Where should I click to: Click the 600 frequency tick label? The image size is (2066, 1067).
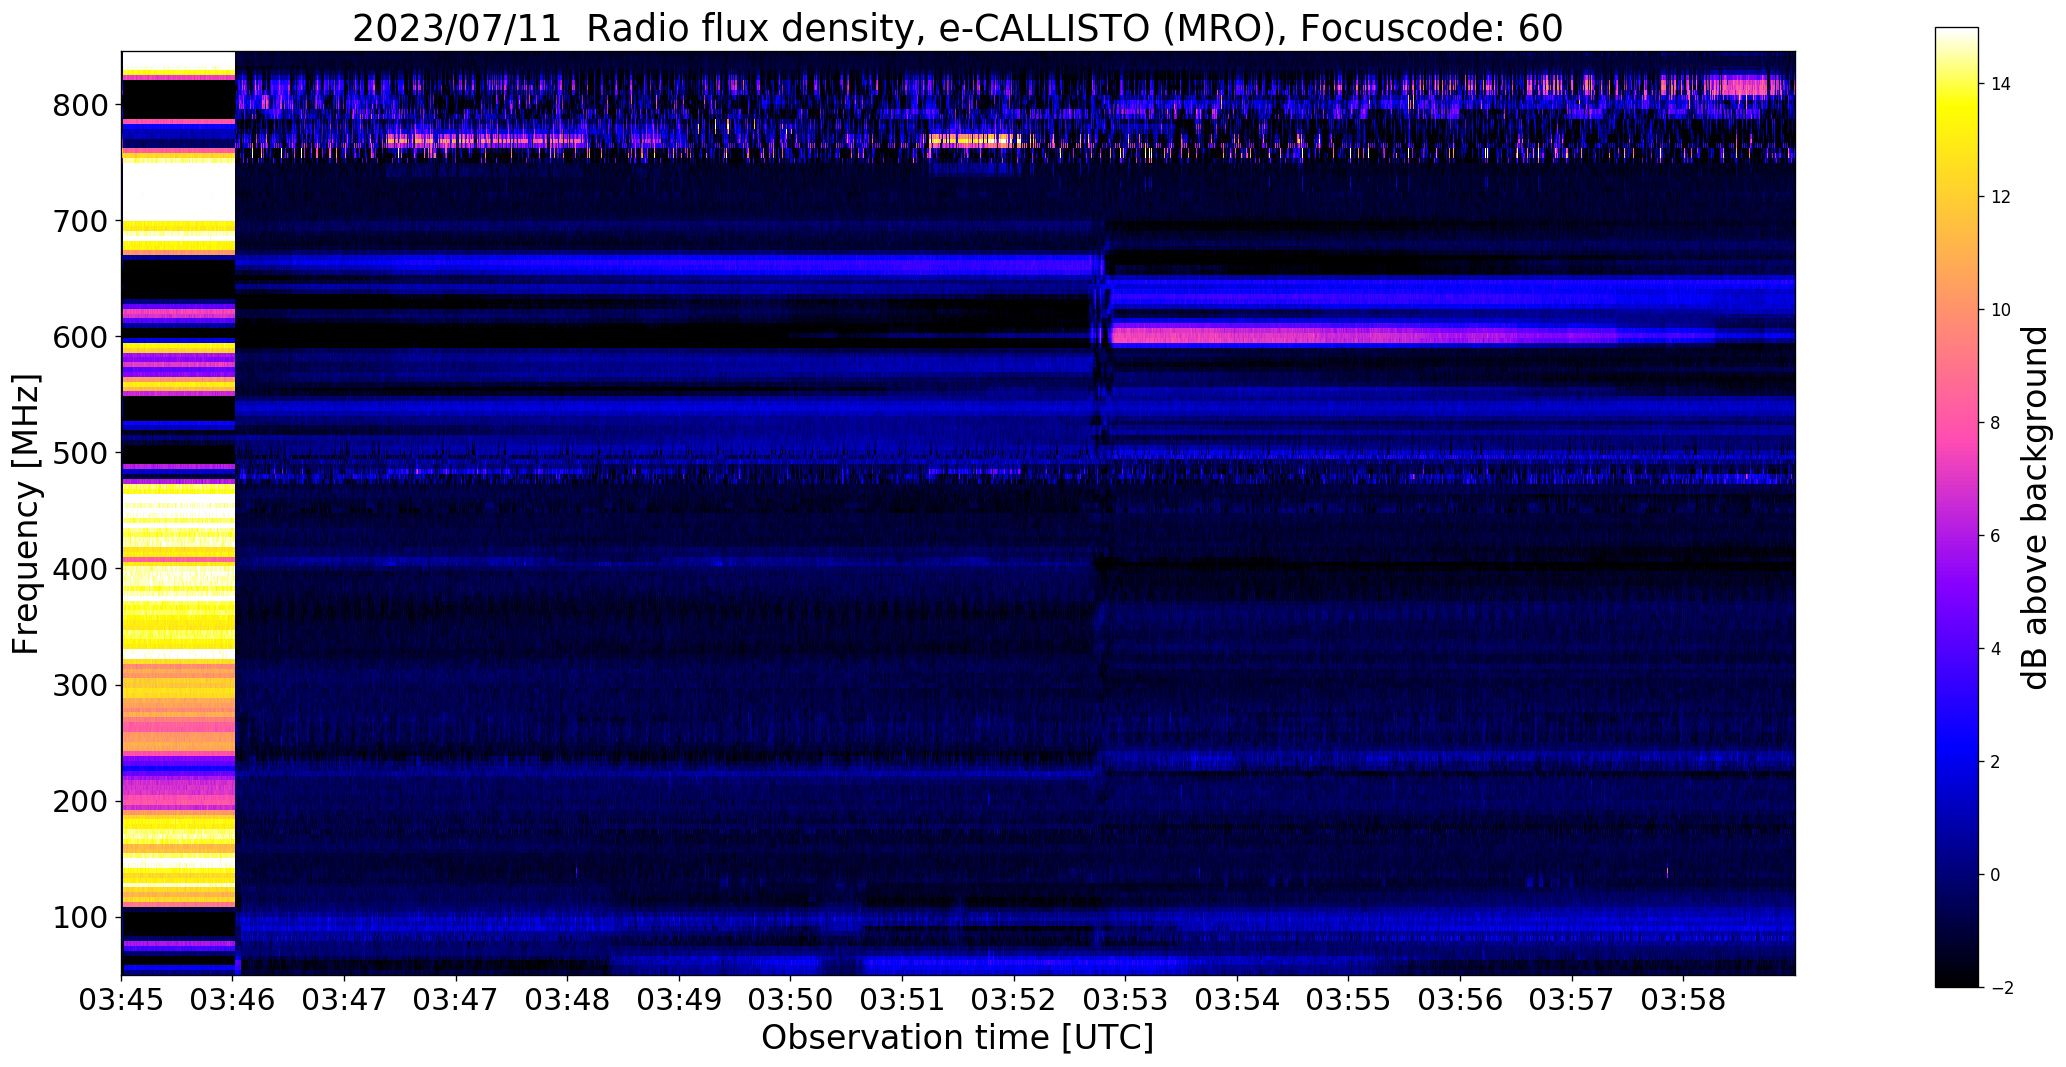click(81, 337)
